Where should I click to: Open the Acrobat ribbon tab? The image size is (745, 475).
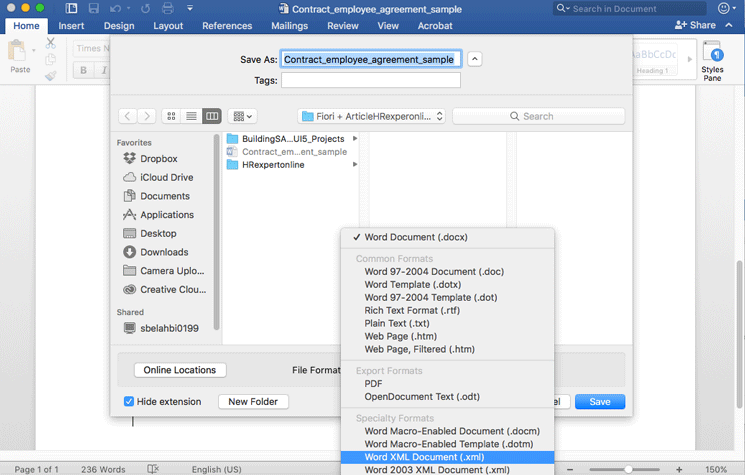(x=435, y=26)
